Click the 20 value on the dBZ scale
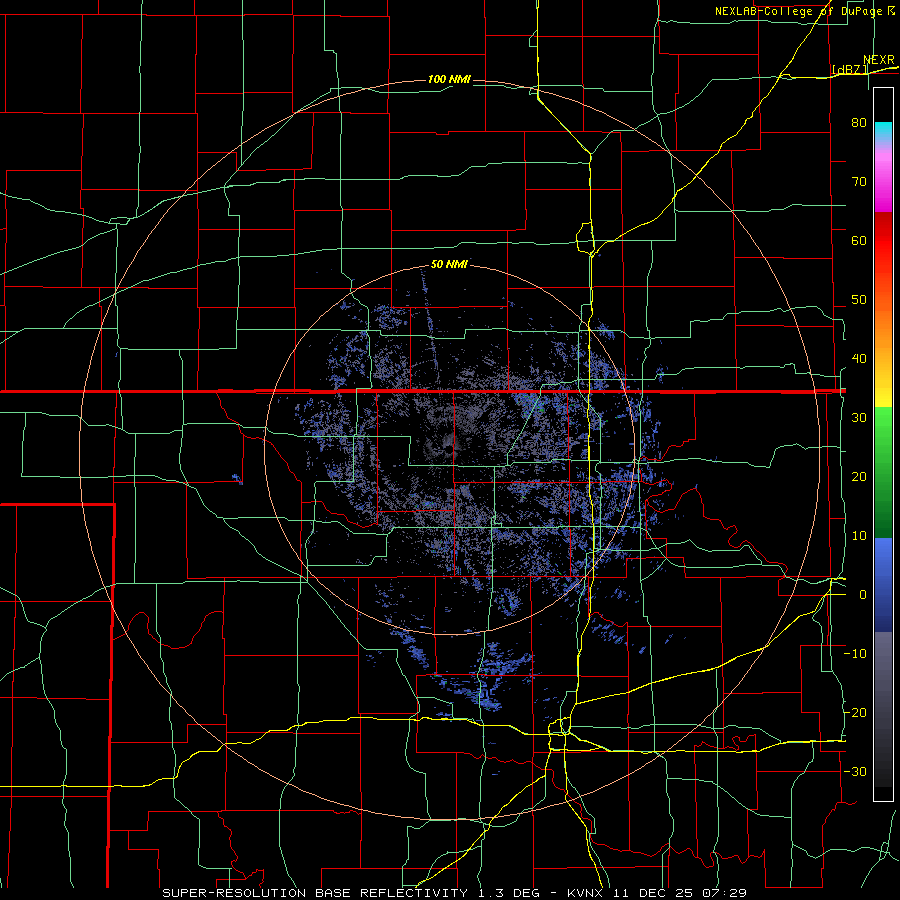The image size is (900, 900). pyautogui.click(x=859, y=476)
